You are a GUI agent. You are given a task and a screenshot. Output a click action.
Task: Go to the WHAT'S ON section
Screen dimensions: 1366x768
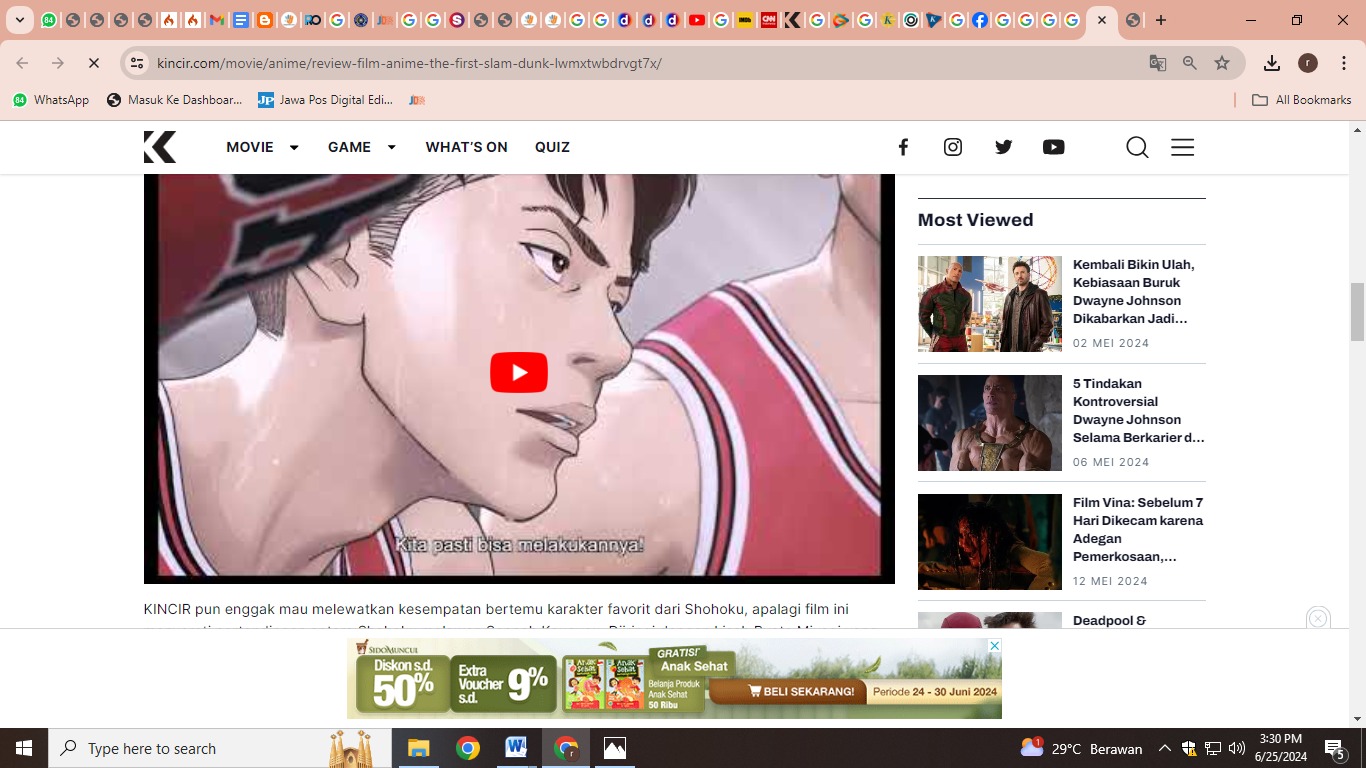point(467,147)
